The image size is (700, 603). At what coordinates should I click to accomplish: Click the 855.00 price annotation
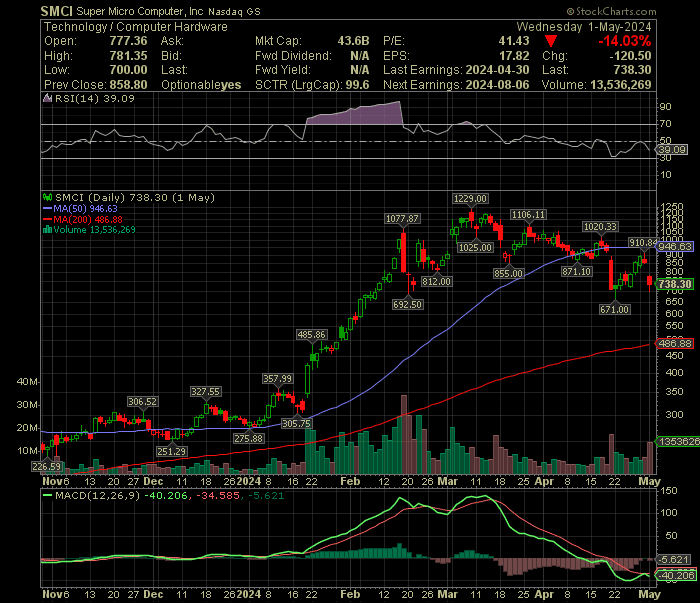(508, 273)
